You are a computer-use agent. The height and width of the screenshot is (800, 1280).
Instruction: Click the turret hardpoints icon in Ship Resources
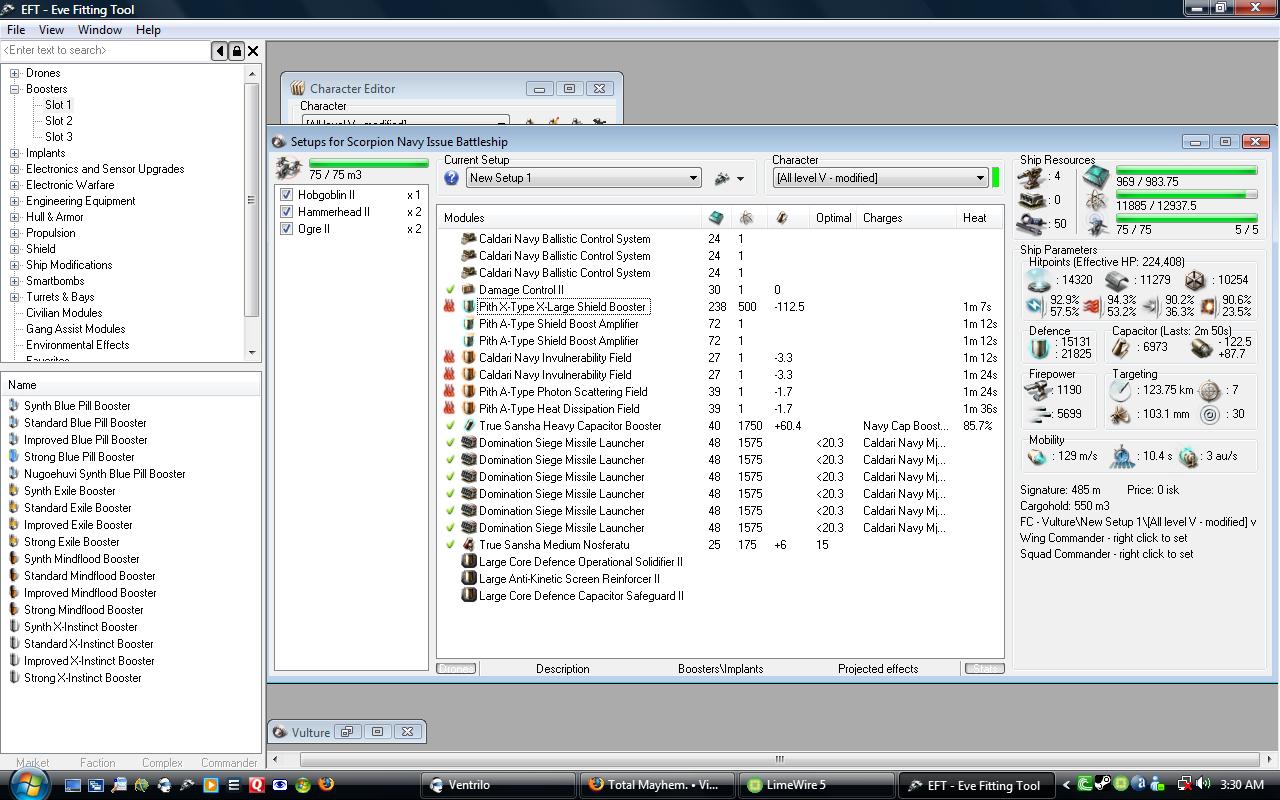tap(1032, 177)
